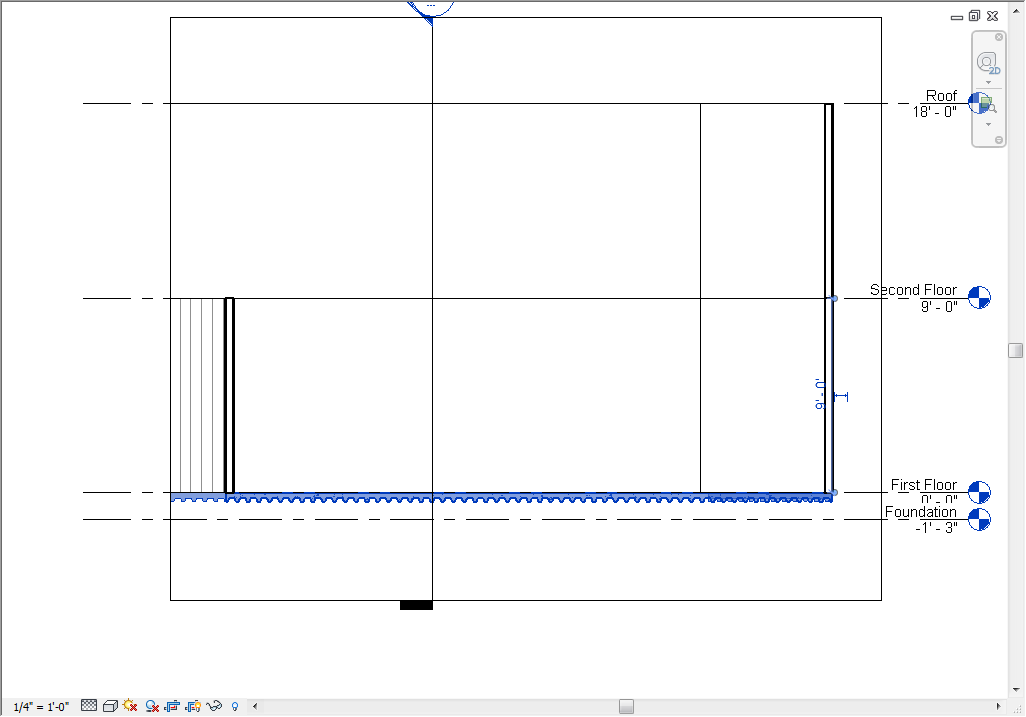Open the Detail Level control
The image size is (1026, 717).
(89, 705)
